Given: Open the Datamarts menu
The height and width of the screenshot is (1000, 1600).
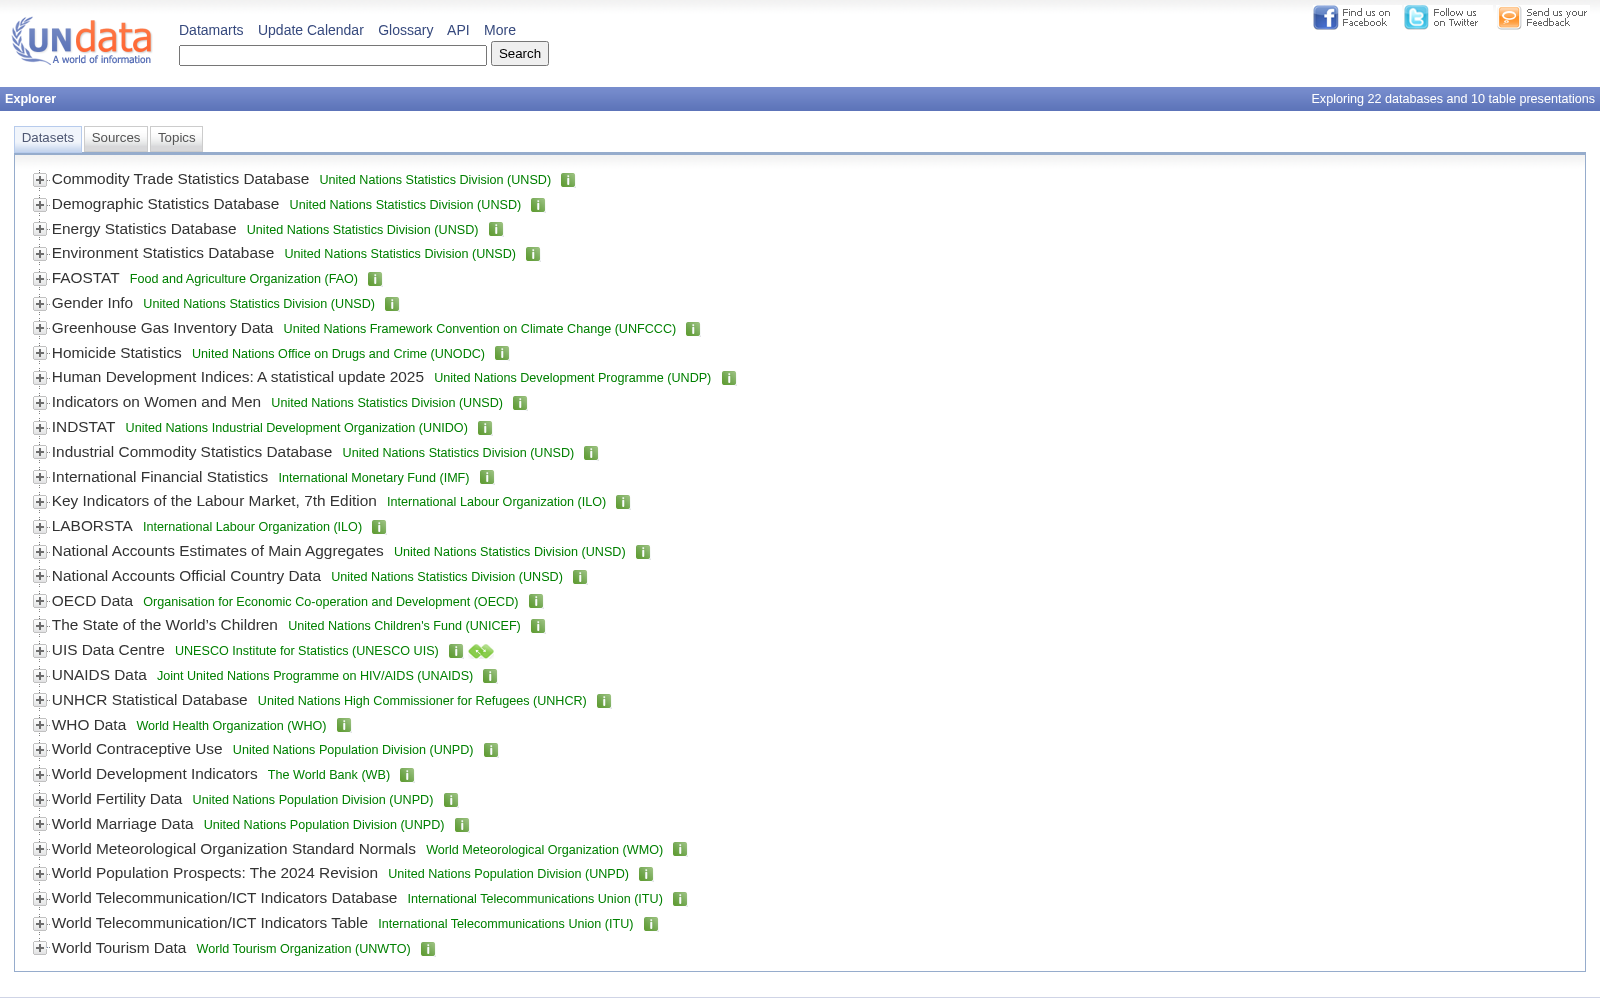Looking at the screenshot, I should [211, 30].
